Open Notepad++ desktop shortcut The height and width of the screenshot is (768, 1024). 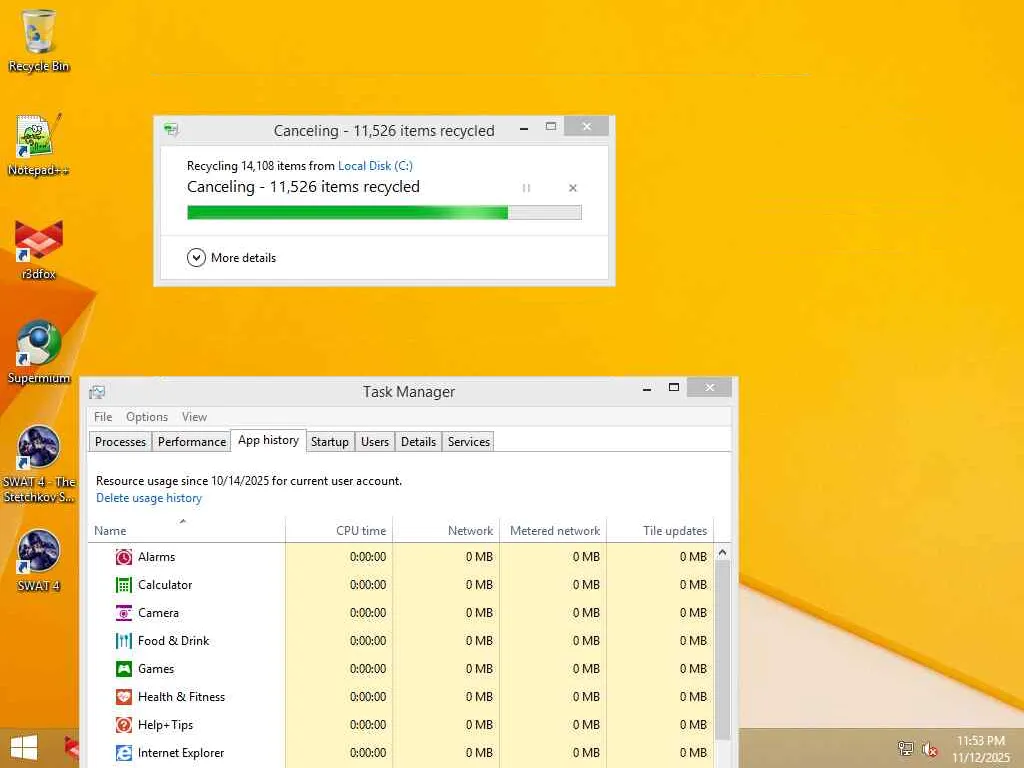click(x=39, y=145)
